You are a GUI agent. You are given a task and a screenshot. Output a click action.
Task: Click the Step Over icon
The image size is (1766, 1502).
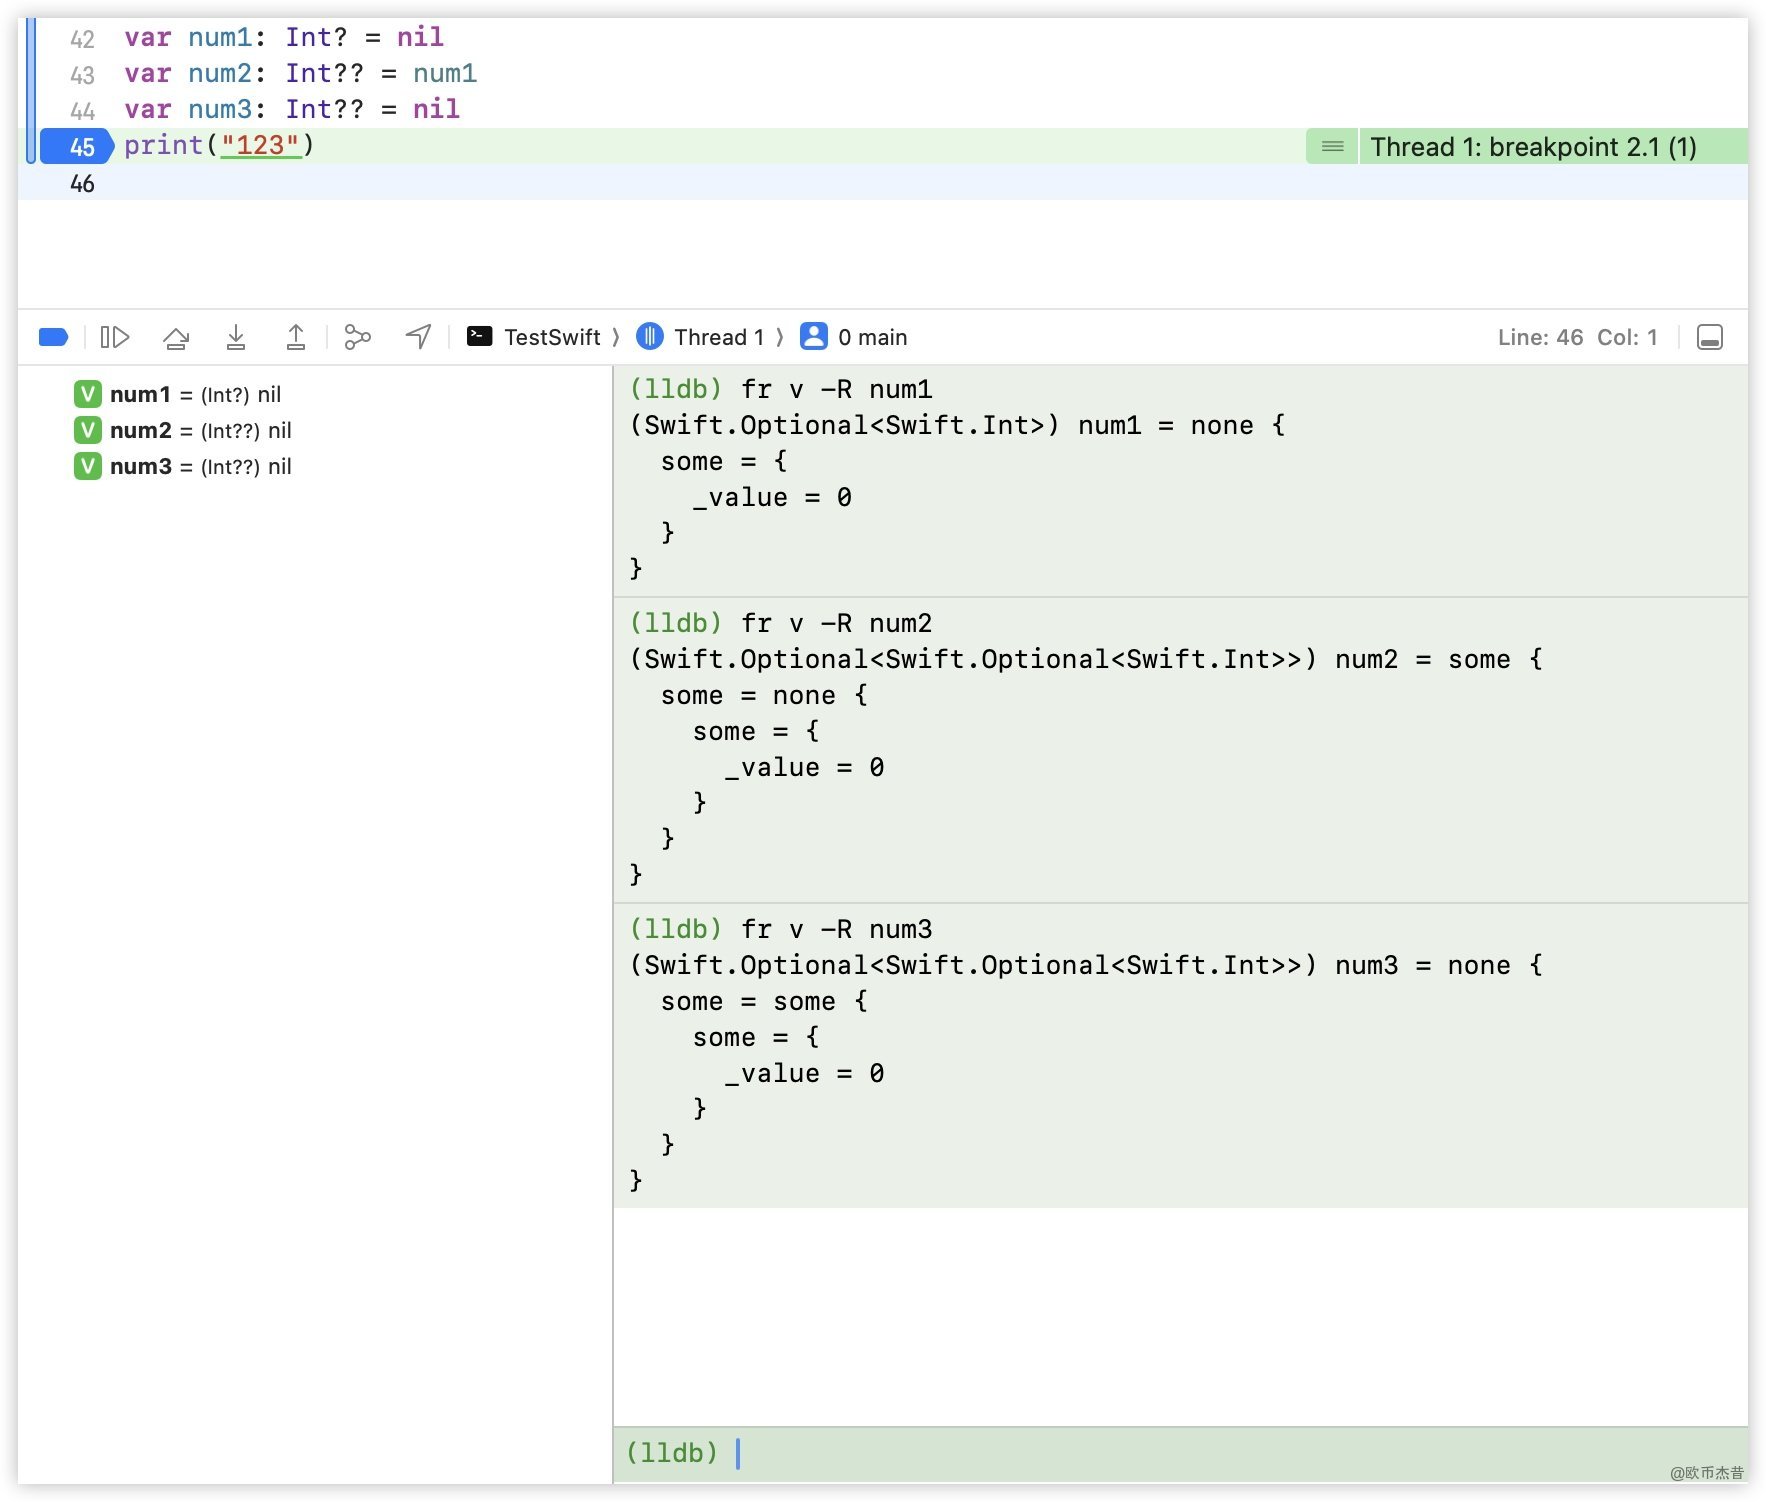[176, 337]
